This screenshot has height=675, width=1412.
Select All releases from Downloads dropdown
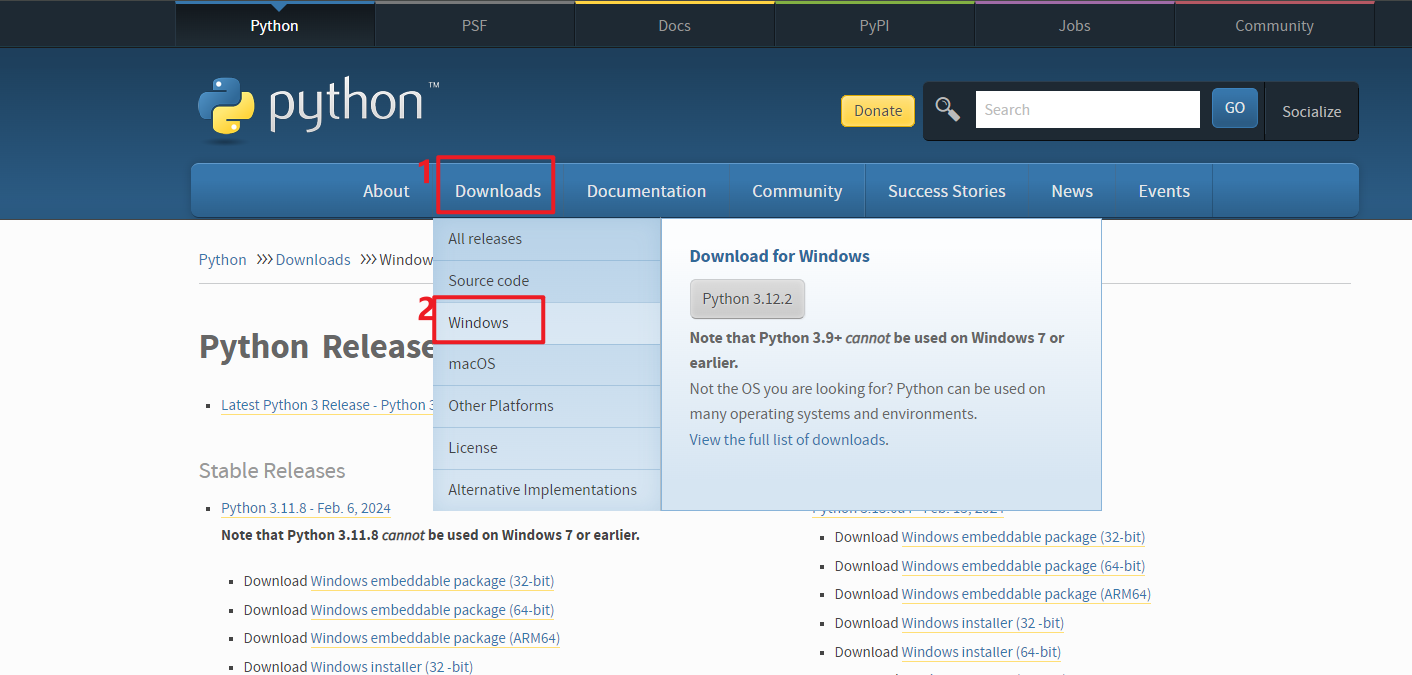pyautogui.click(x=547, y=239)
